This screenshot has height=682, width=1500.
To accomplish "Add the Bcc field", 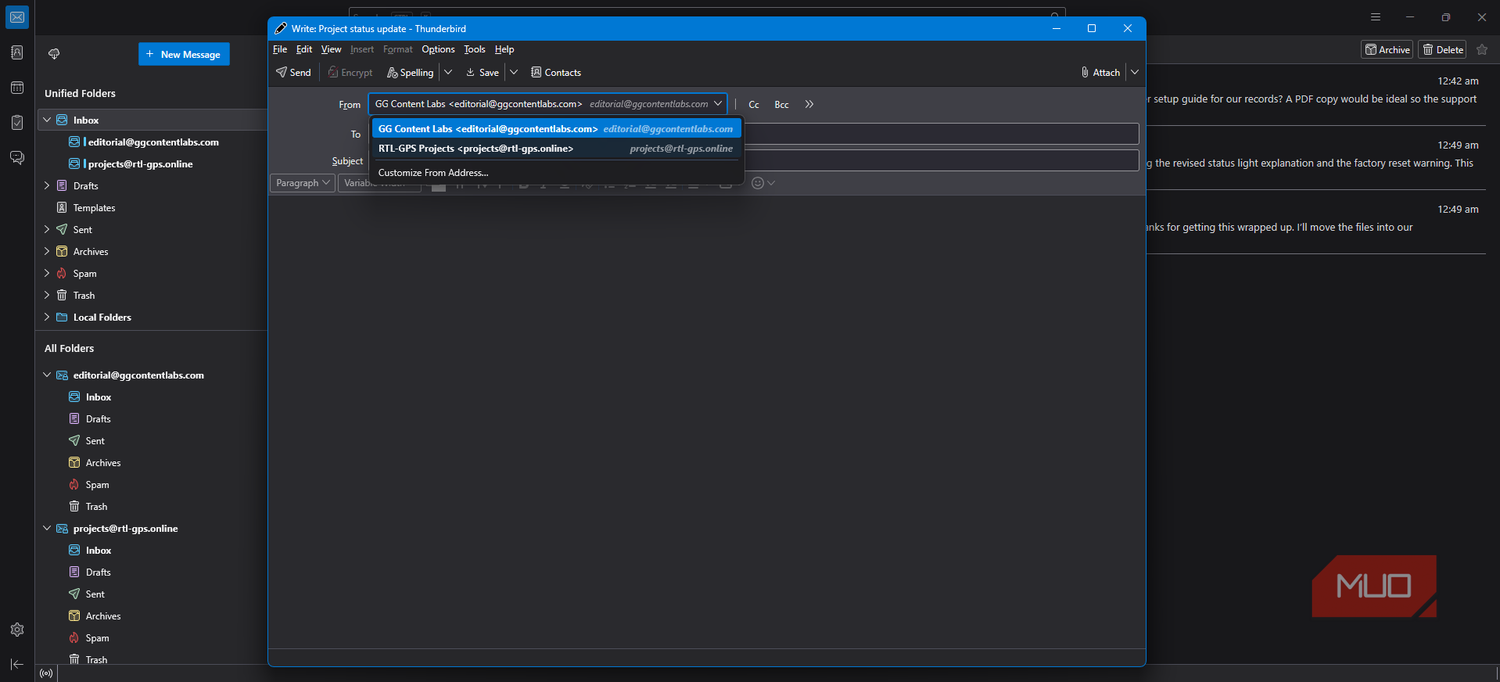I will point(782,104).
